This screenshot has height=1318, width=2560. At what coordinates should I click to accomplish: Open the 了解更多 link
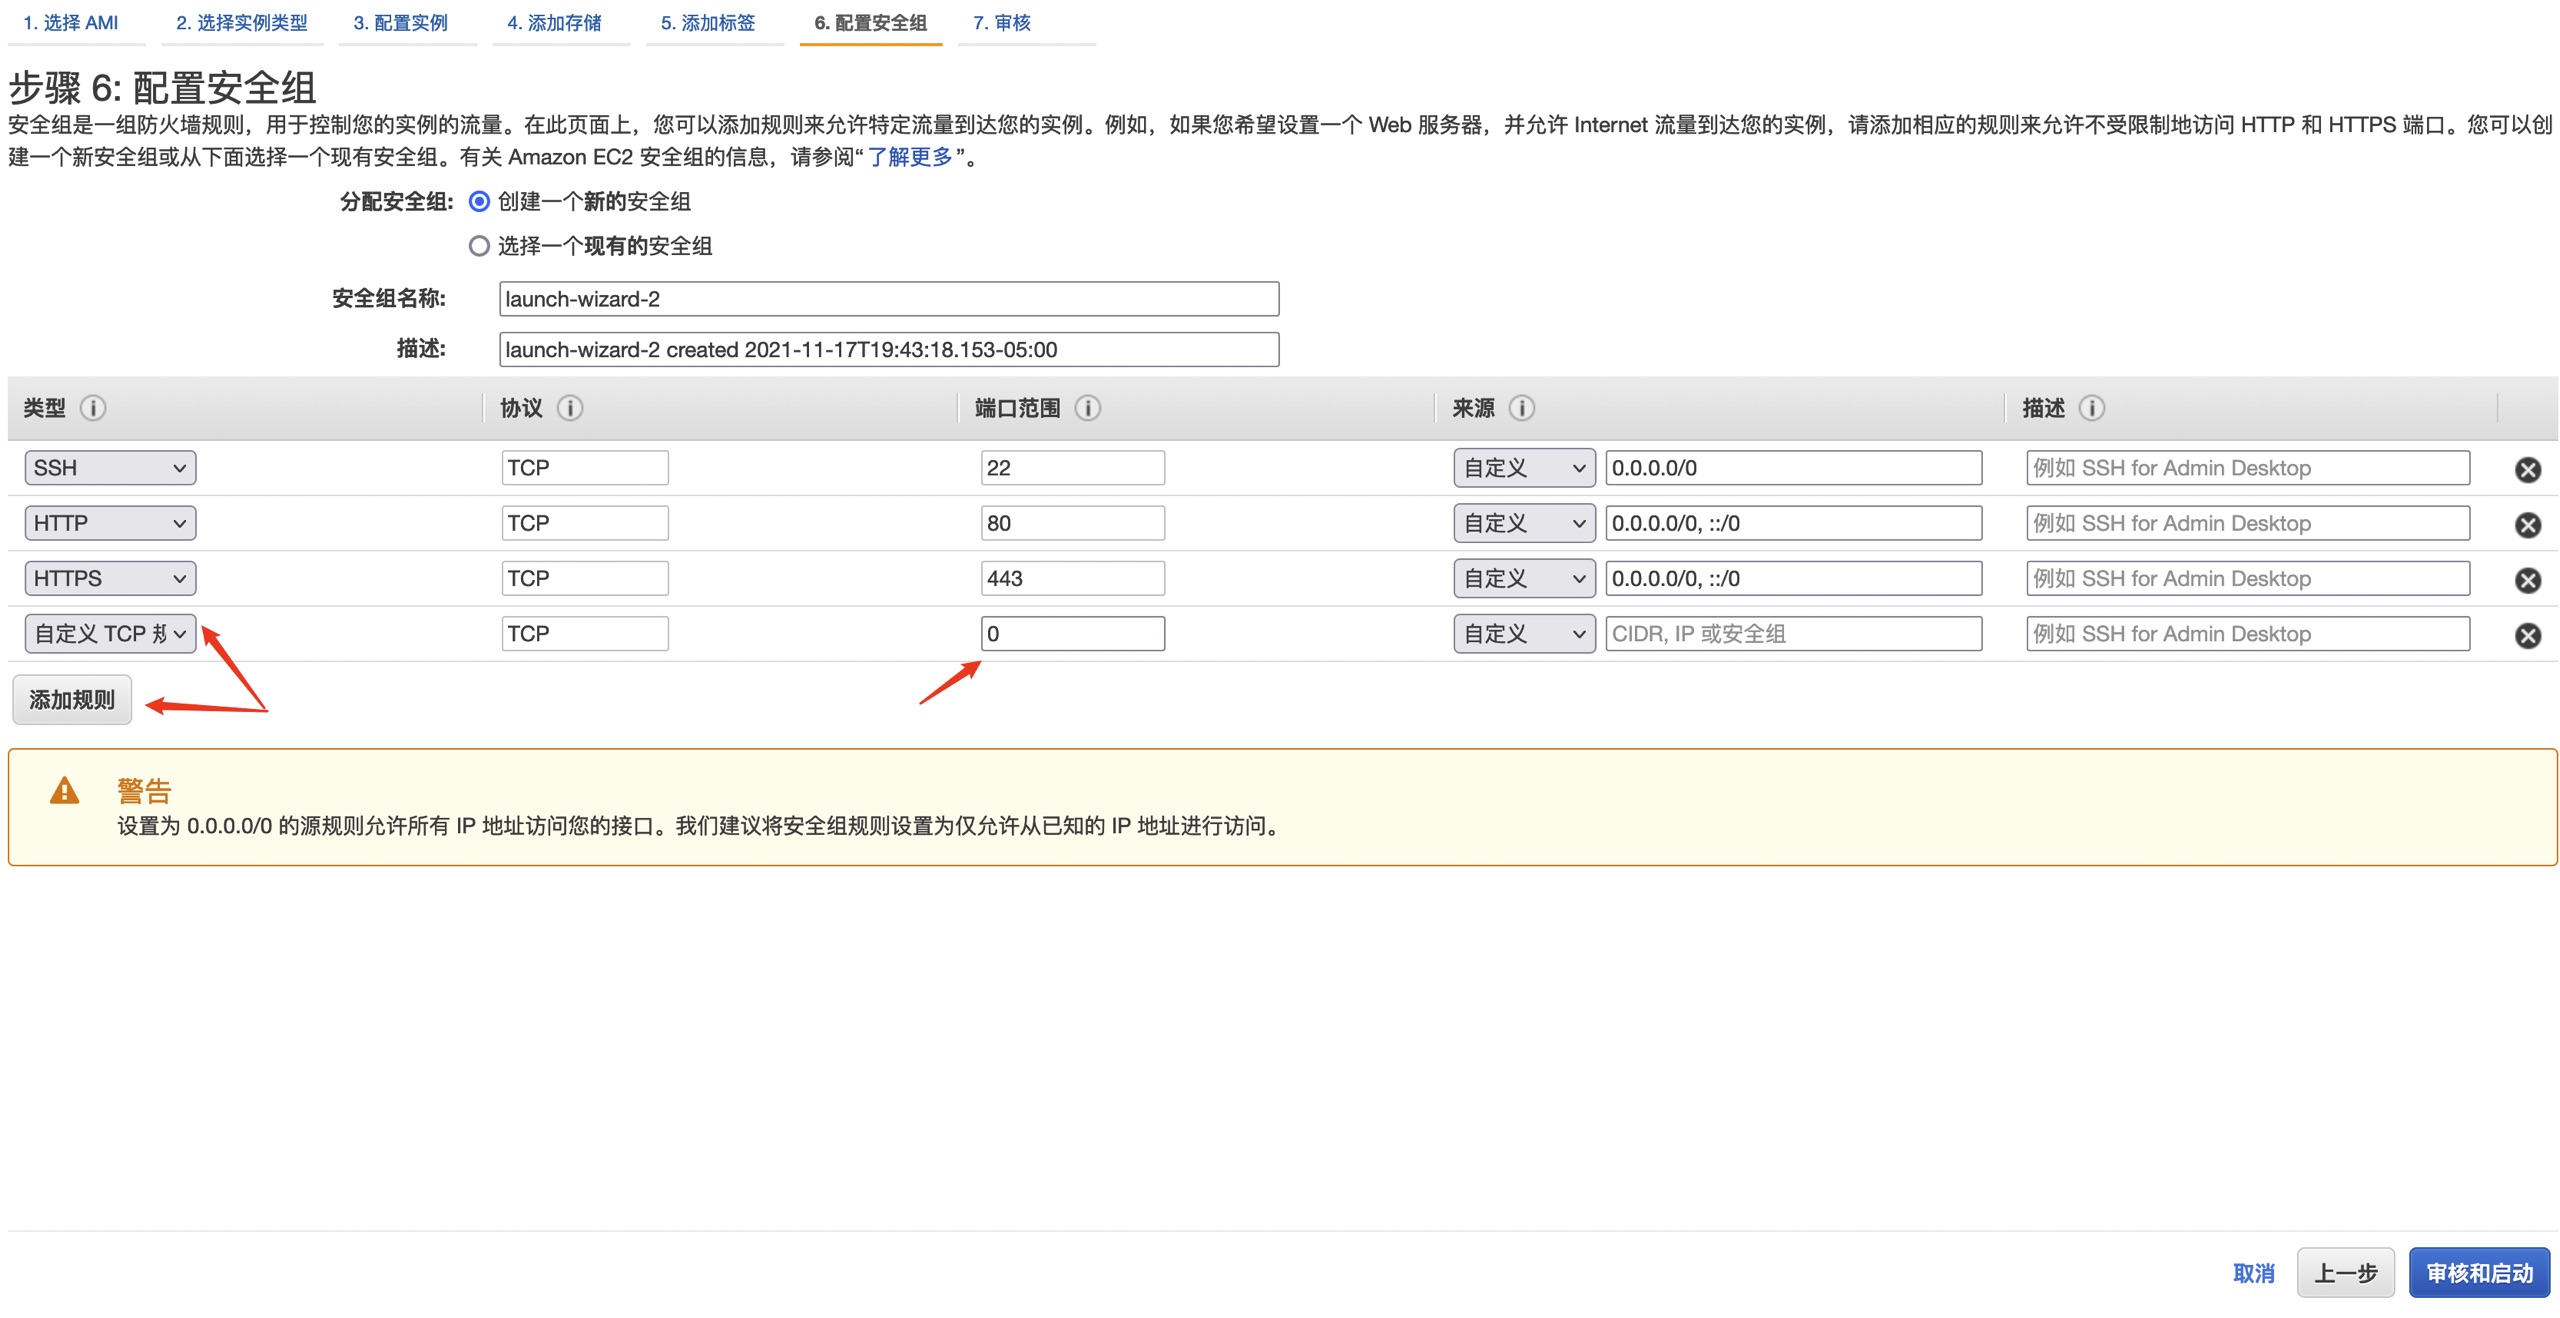coord(909,157)
